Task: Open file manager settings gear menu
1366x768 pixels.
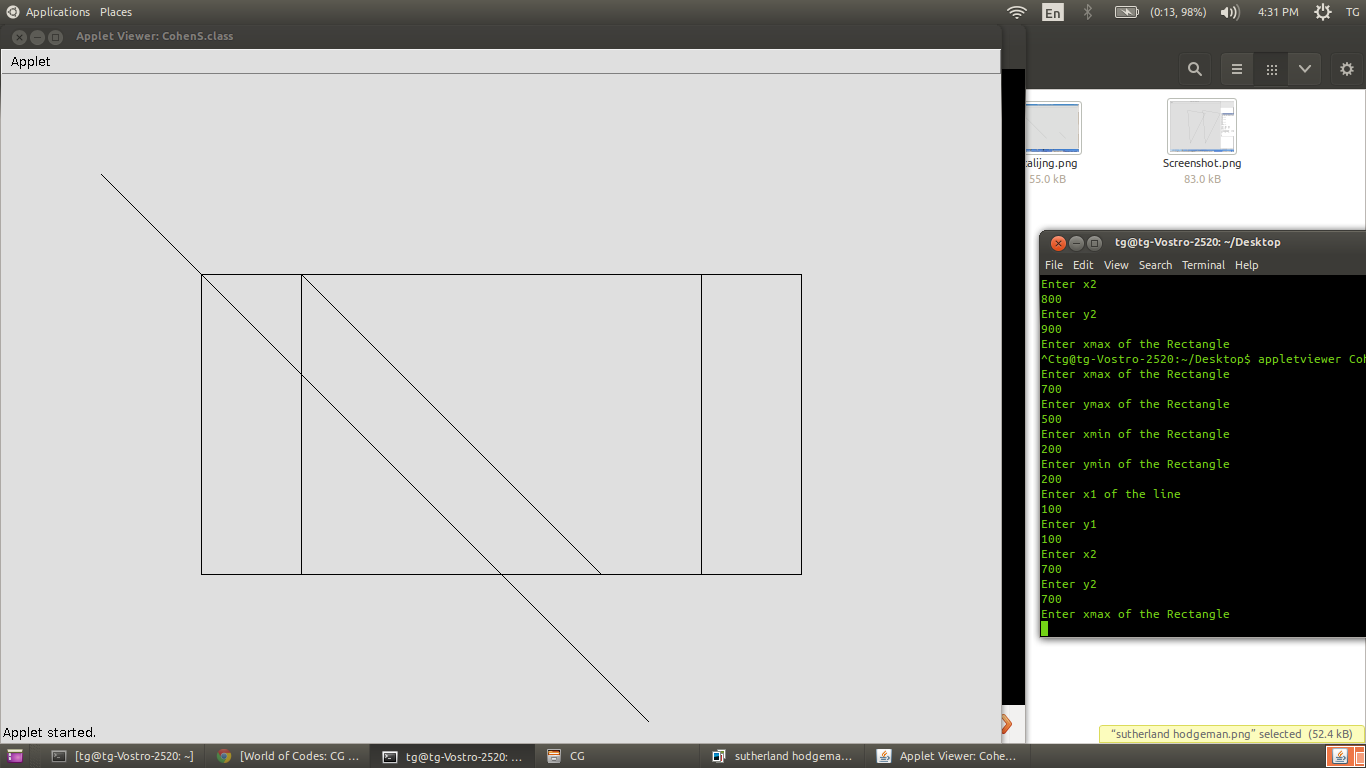Action: [1346, 69]
